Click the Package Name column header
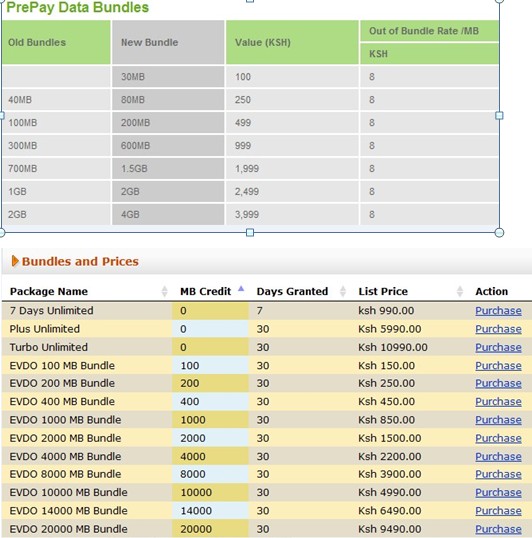Viewport: 532px width, 538px height. click(49, 291)
